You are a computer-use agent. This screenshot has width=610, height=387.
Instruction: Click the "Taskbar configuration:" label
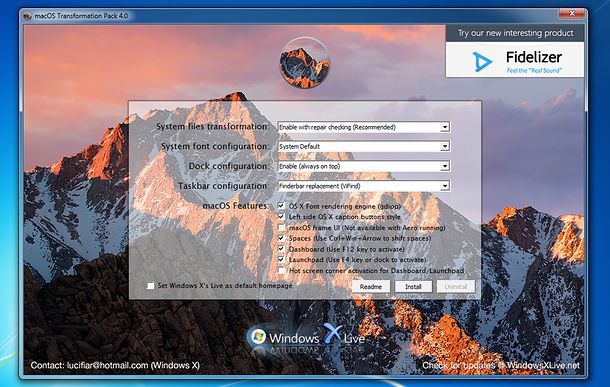(x=223, y=186)
